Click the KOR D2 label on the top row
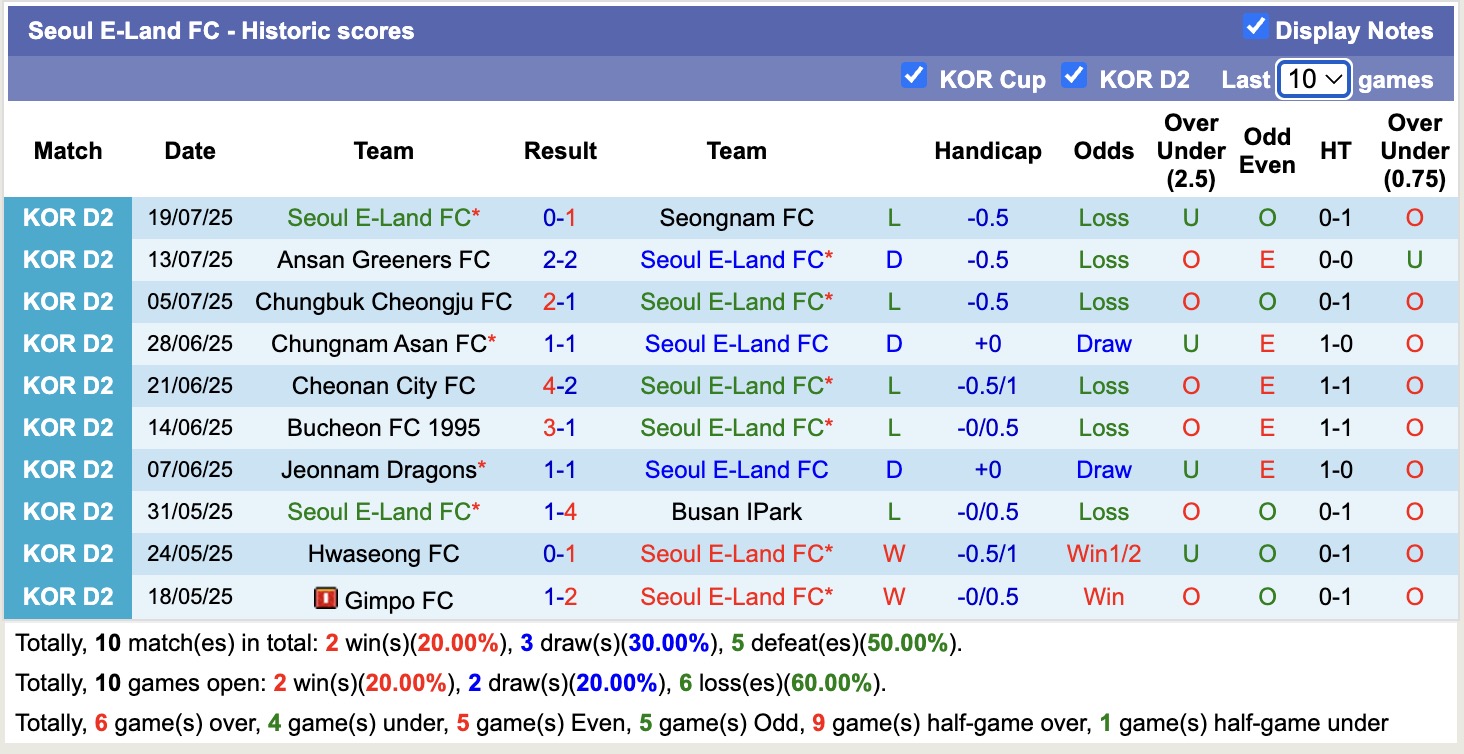This screenshot has width=1464, height=754. (69, 217)
